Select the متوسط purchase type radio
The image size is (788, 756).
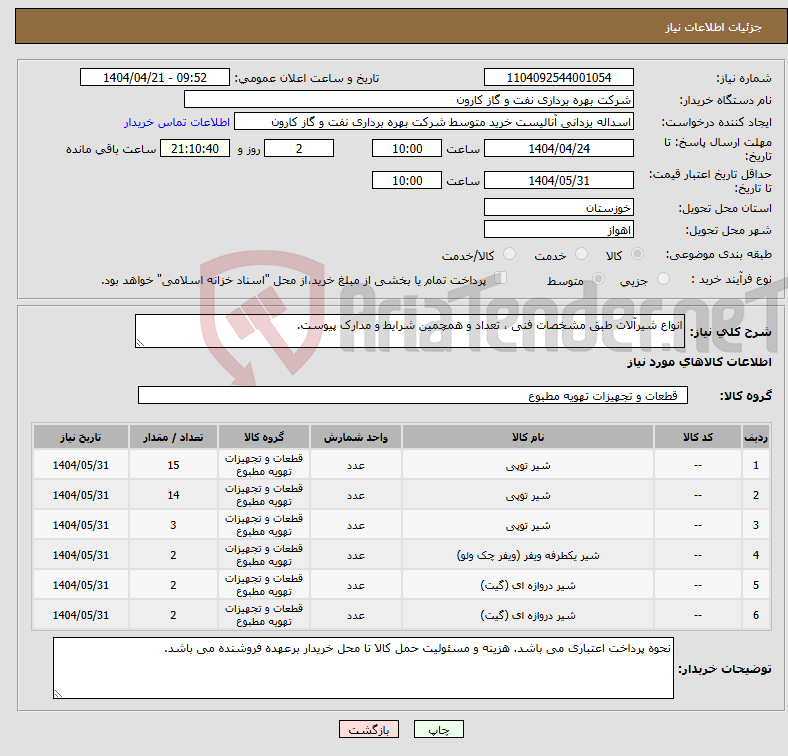598,278
